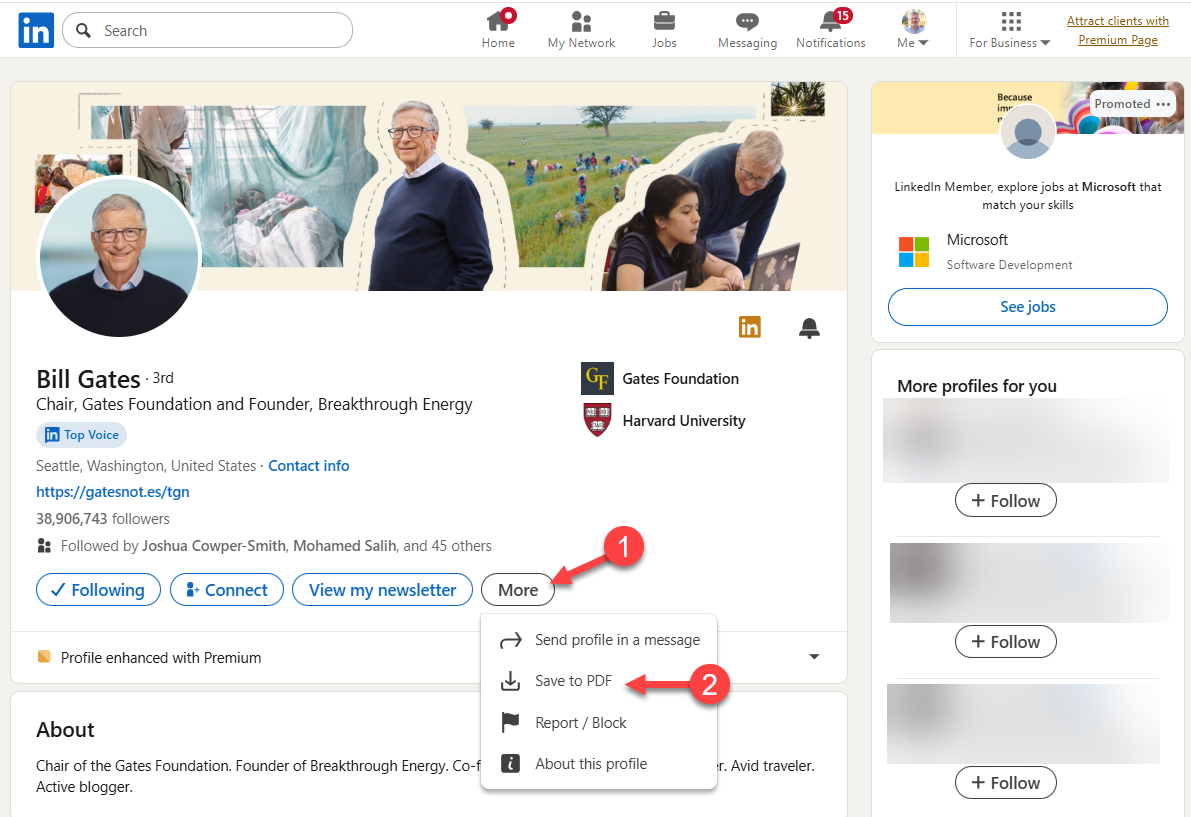The image size is (1191, 817).
Task: Click the Harvard University crest logo
Action: [x=597, y=420]
